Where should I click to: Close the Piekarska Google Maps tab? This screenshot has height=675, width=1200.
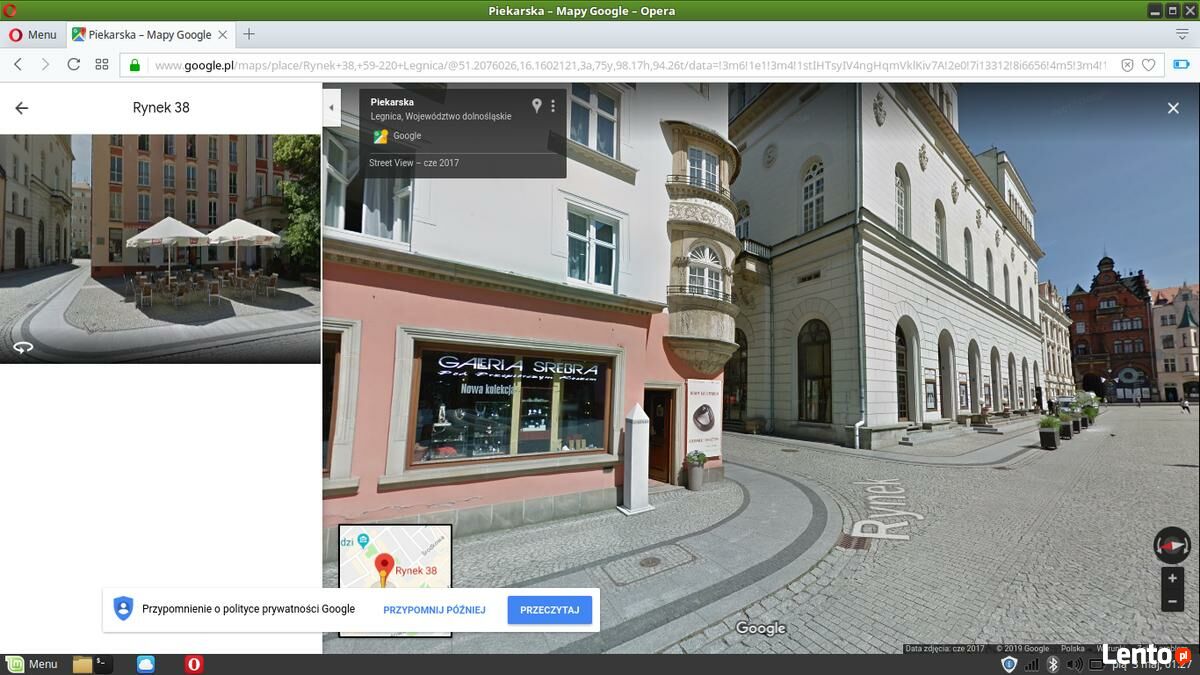(223, 34)
